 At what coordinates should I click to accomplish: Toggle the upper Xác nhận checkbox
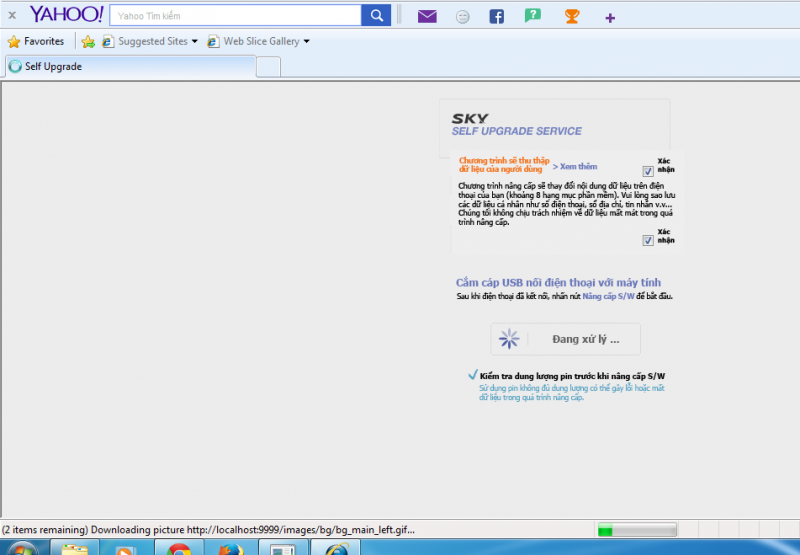point(647,171)
